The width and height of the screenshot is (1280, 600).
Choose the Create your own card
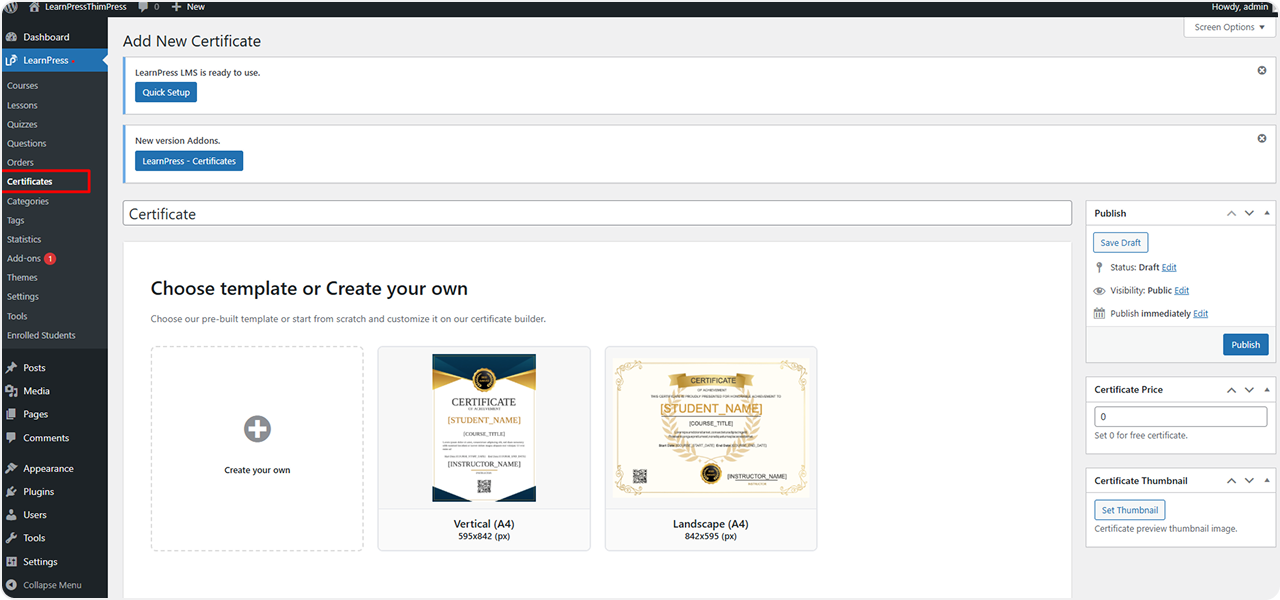coord(257,448)
